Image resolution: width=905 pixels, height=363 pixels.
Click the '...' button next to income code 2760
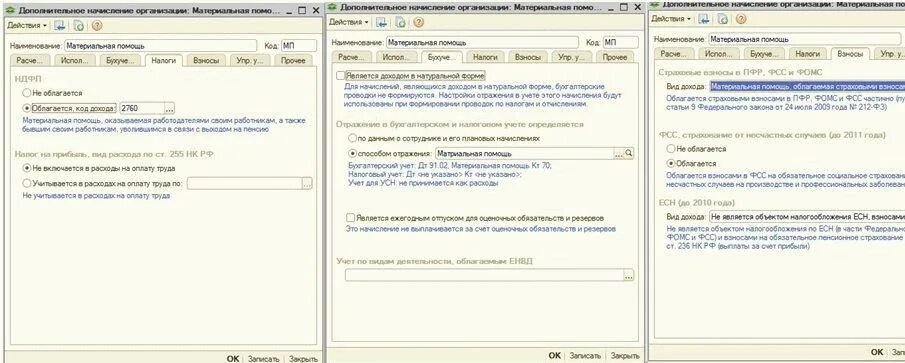coord(169,108)
